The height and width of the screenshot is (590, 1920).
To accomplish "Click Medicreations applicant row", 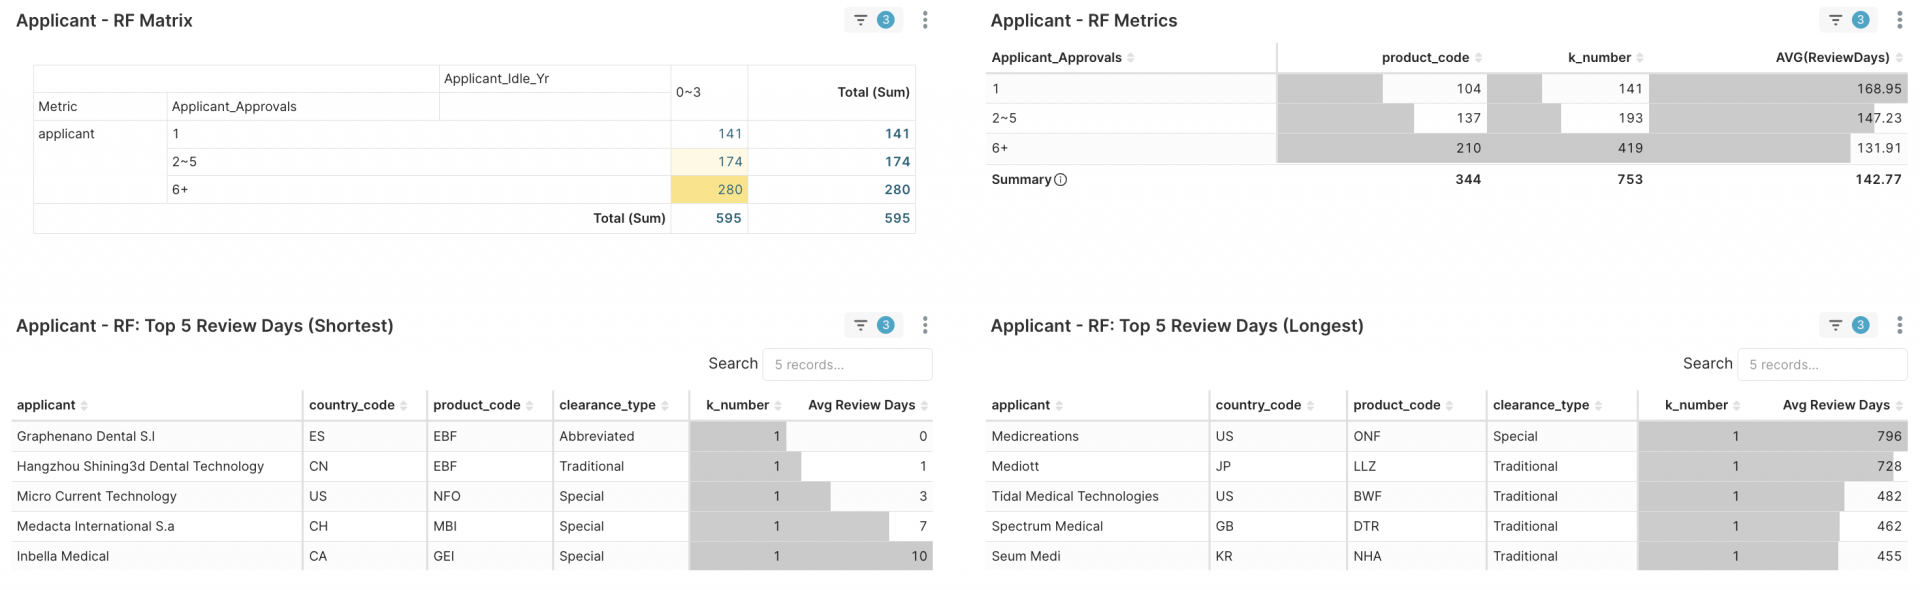I will 1035,436.
